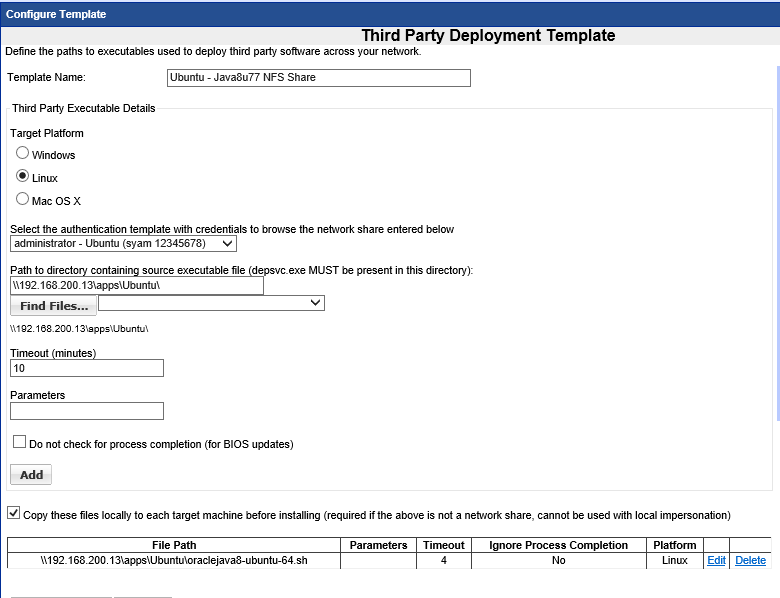Uncheck 'Copy these files locally' checkbox
The height and width of the screenshot is (598, 780).
coord(14,513)
